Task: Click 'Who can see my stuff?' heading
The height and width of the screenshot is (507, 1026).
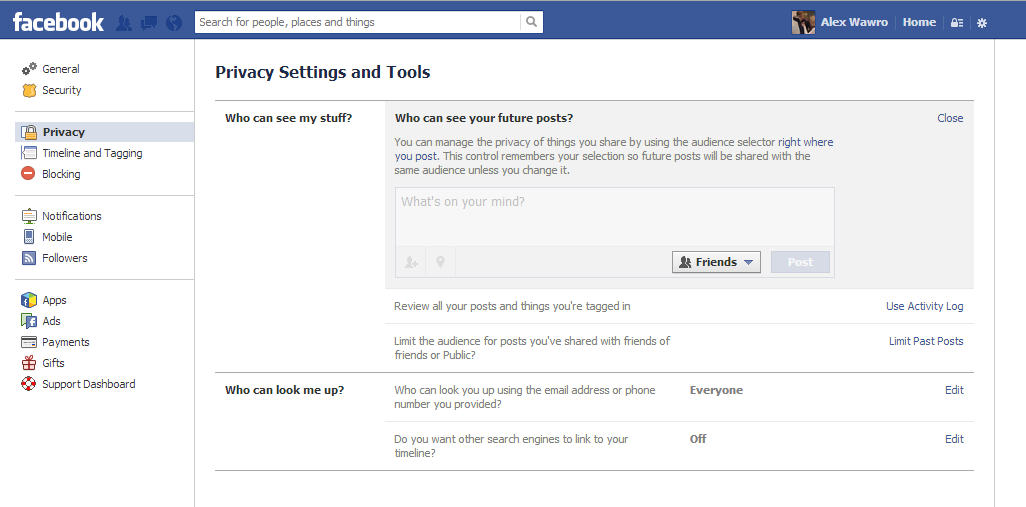Action: click(x=289, y=118)
